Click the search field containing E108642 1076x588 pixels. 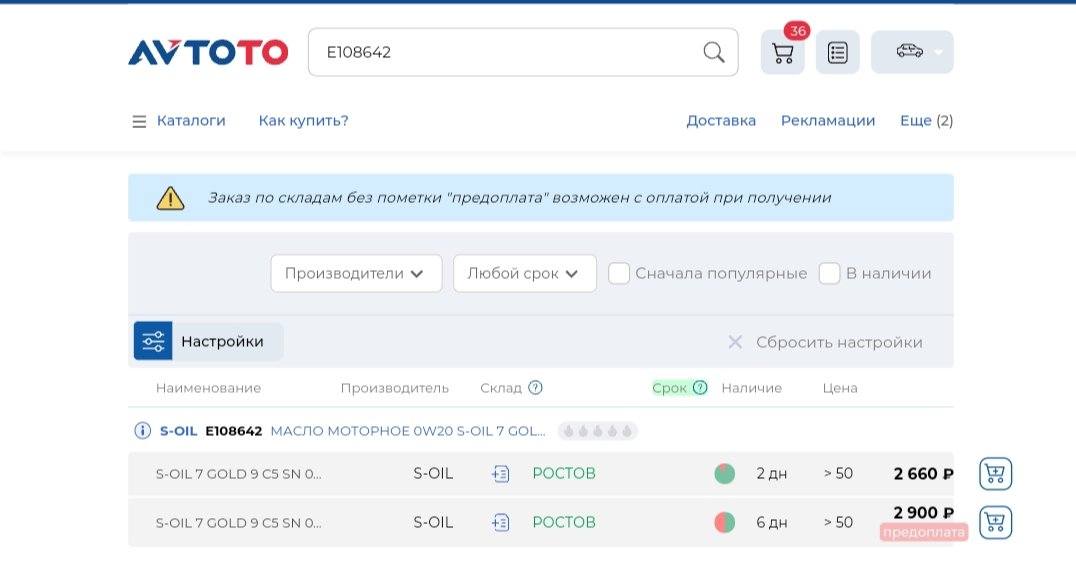(523, 52)
